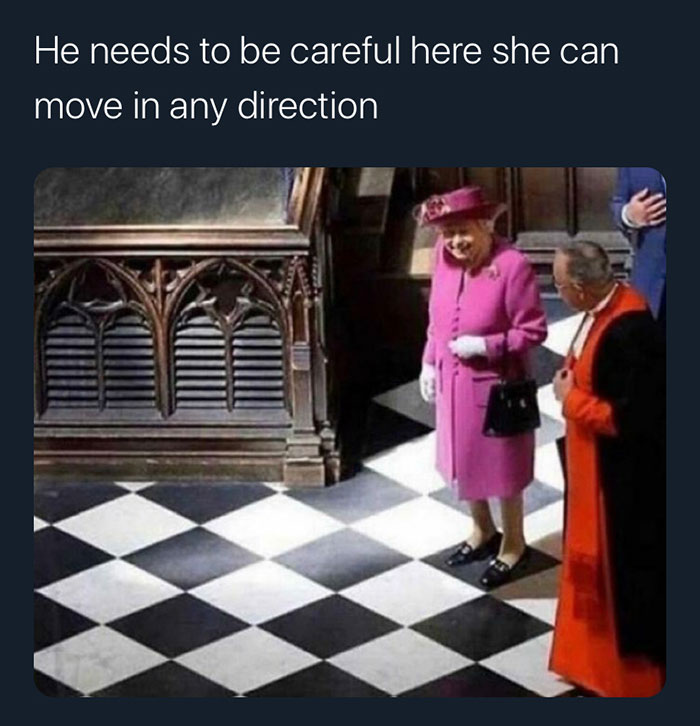Viewport: 700px width, 726px height.
Task: Click the white glove on the woman's hand
Action: pos(469,347)
